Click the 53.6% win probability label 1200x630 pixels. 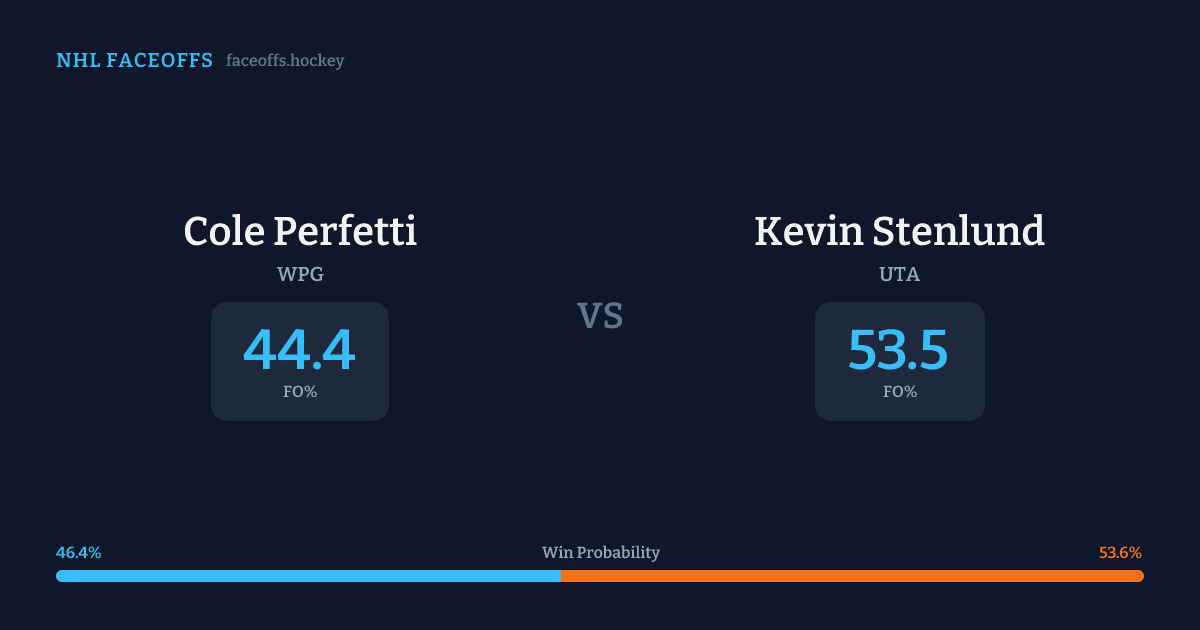coord(1120,553)
